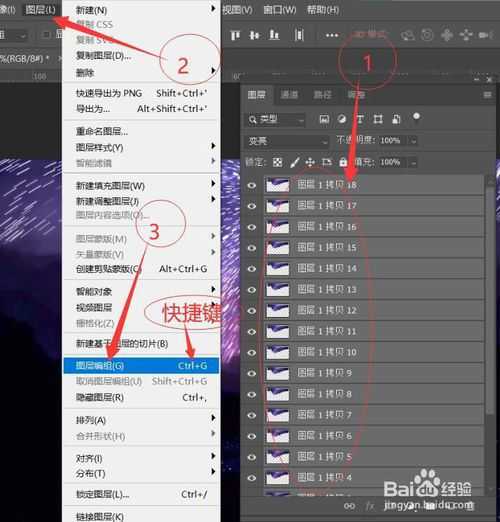The image size is (500, 522).
Task: Hide layer 图层 1 拷贝 13
Action: click(252, 290)
